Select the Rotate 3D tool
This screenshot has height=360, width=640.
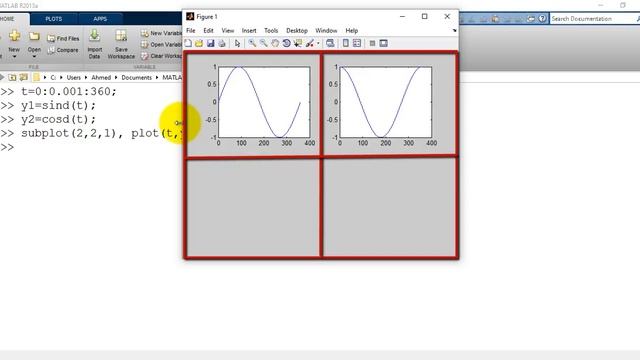287,43
